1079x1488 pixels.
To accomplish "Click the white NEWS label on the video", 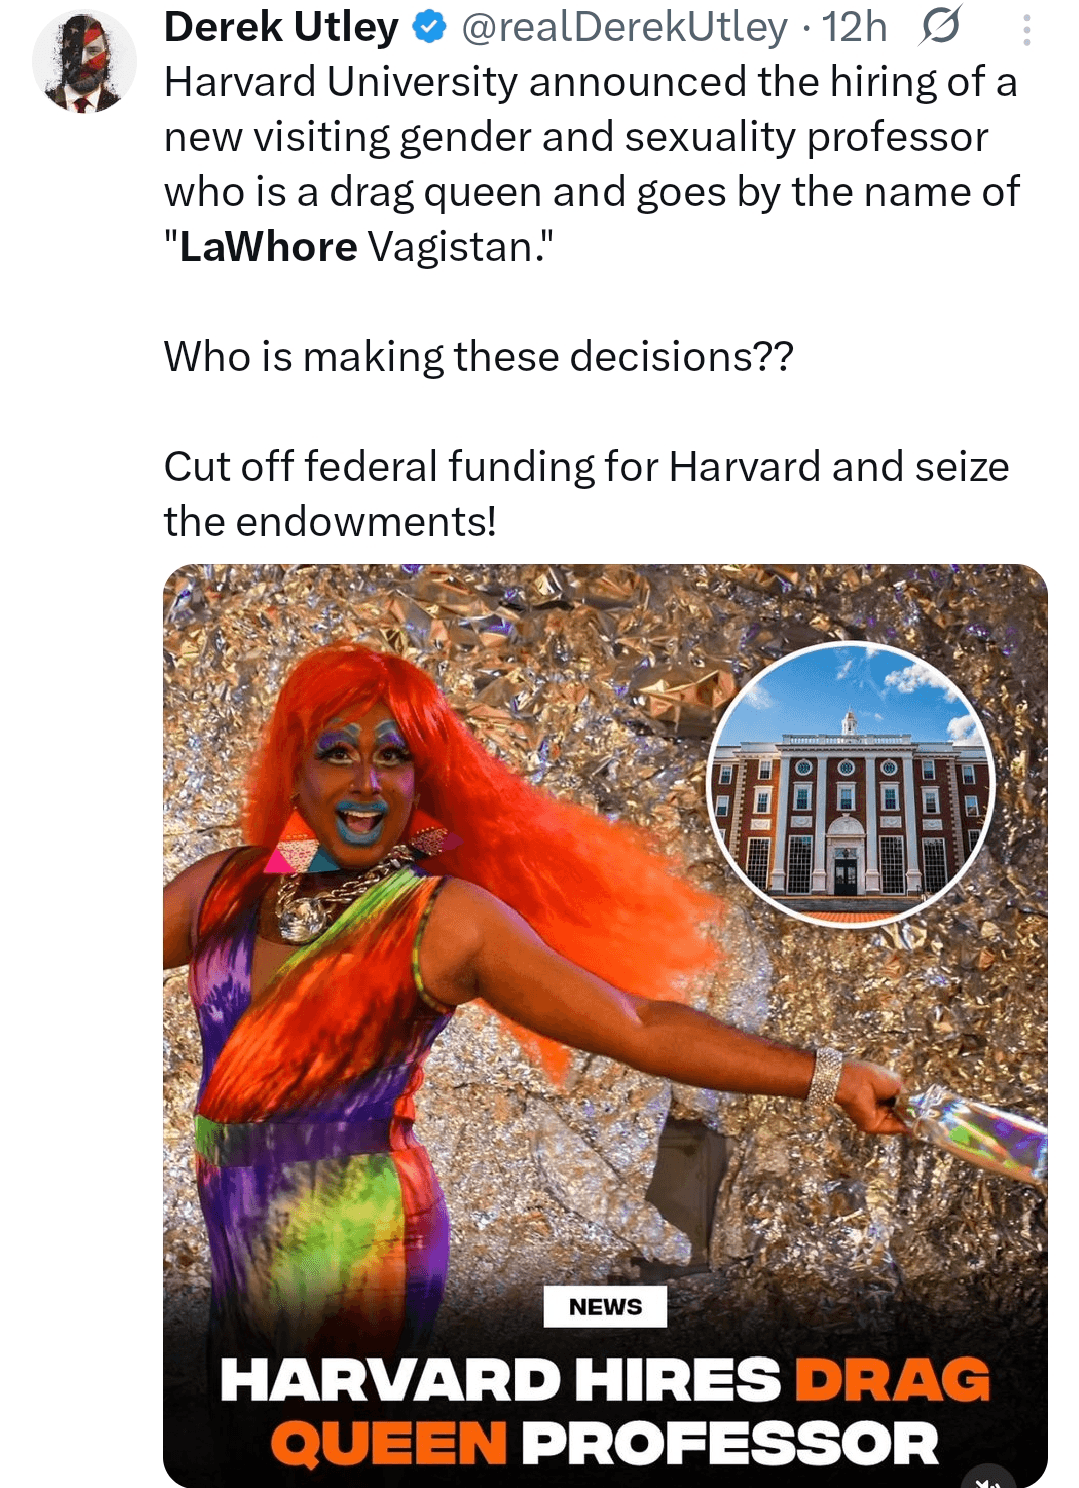I will (605, 1306).
